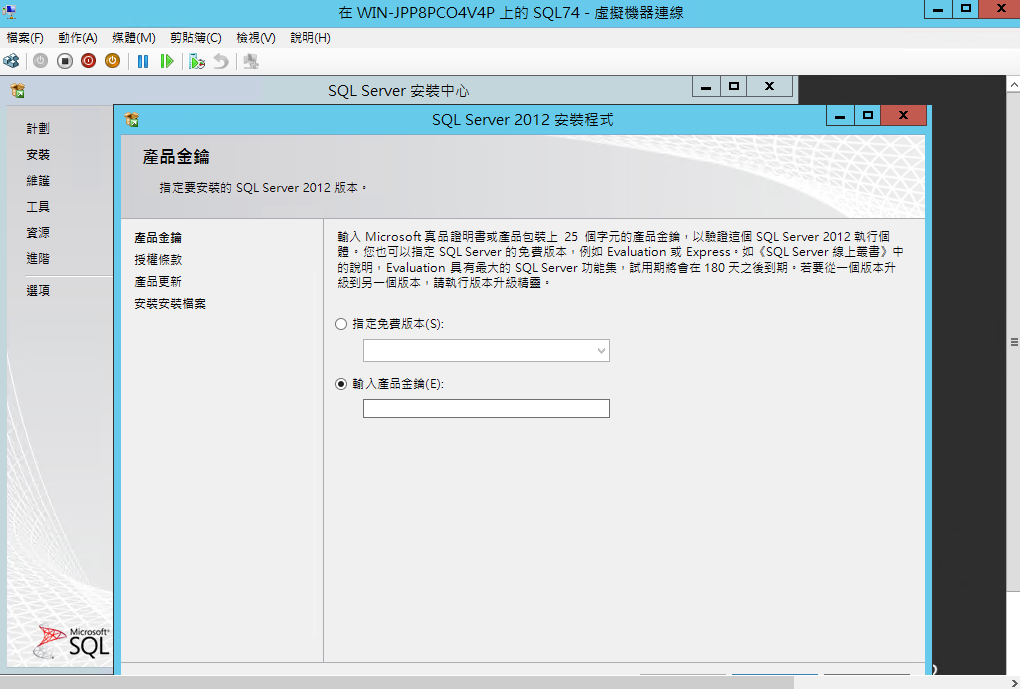Go to 工具 in the installation center
Screen dimensions: 1020x689
[x=38, y=207]
